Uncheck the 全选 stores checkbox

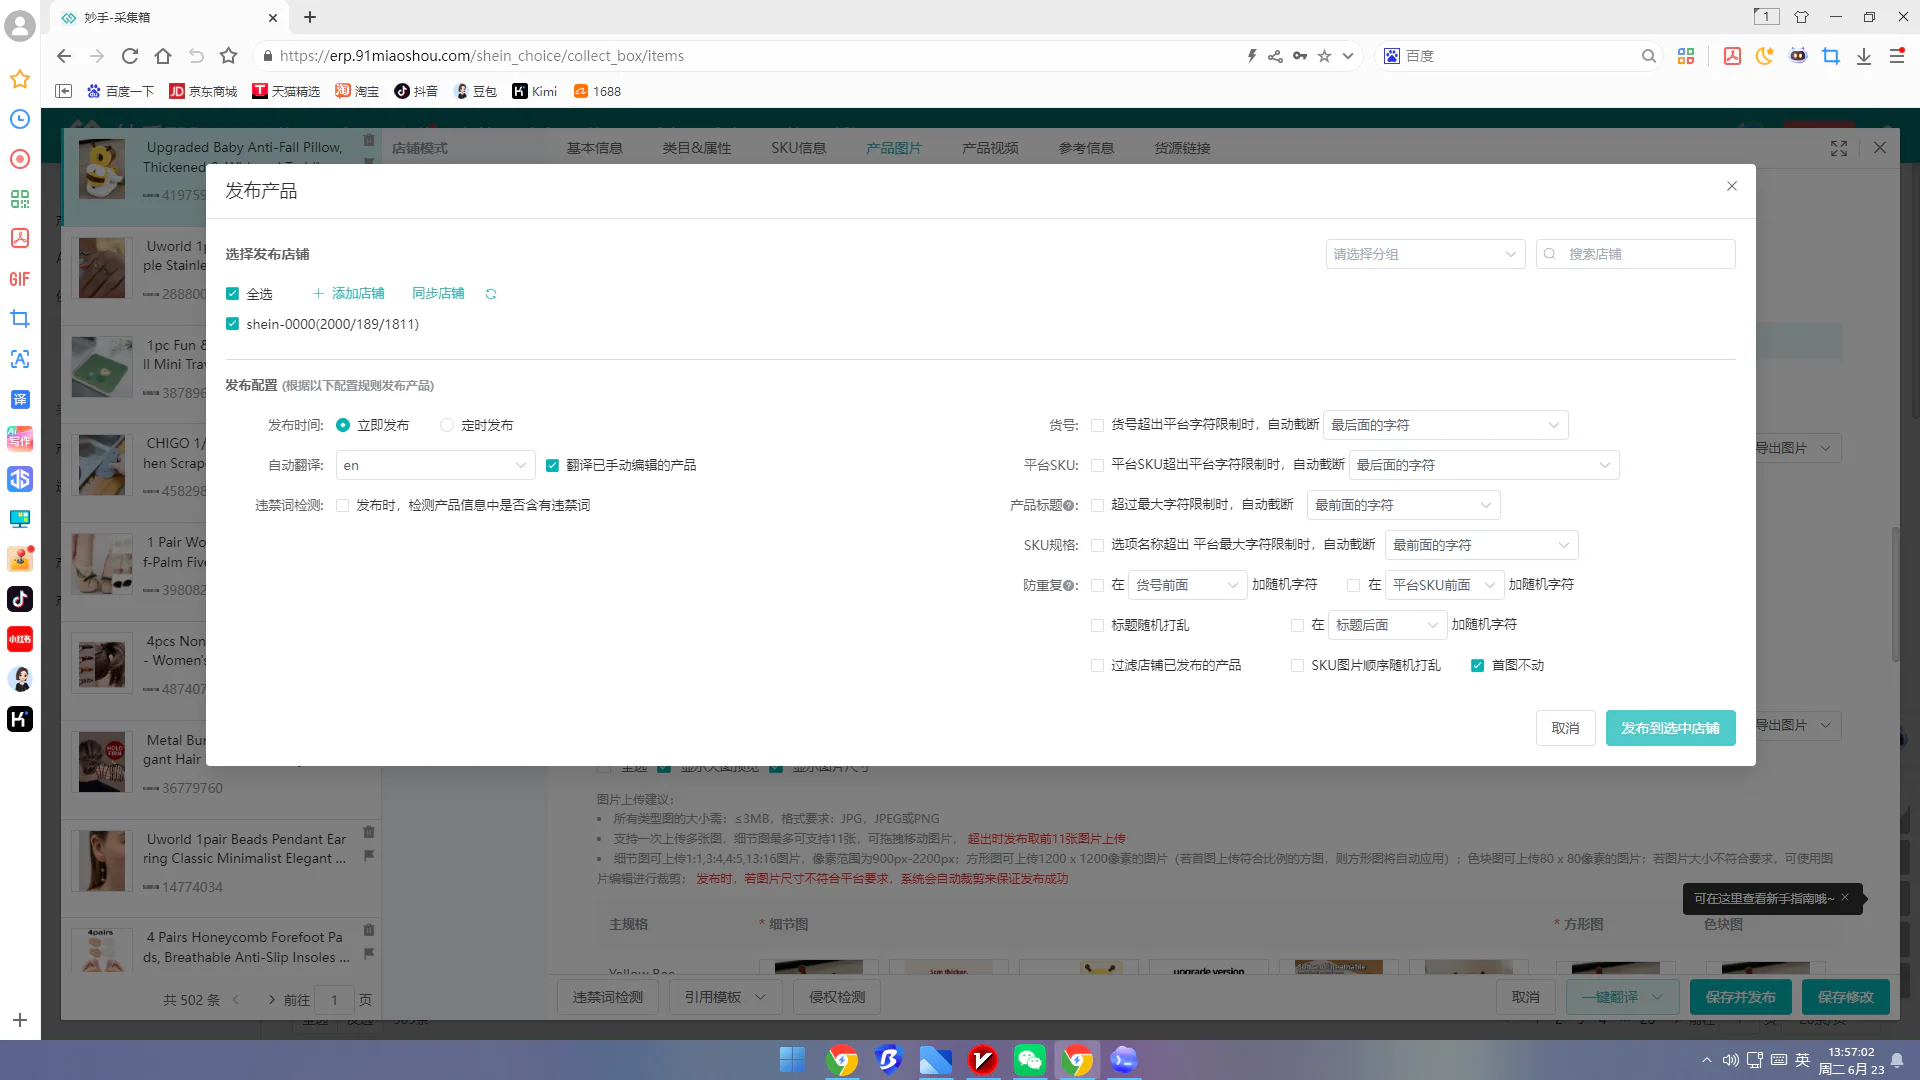232,294
